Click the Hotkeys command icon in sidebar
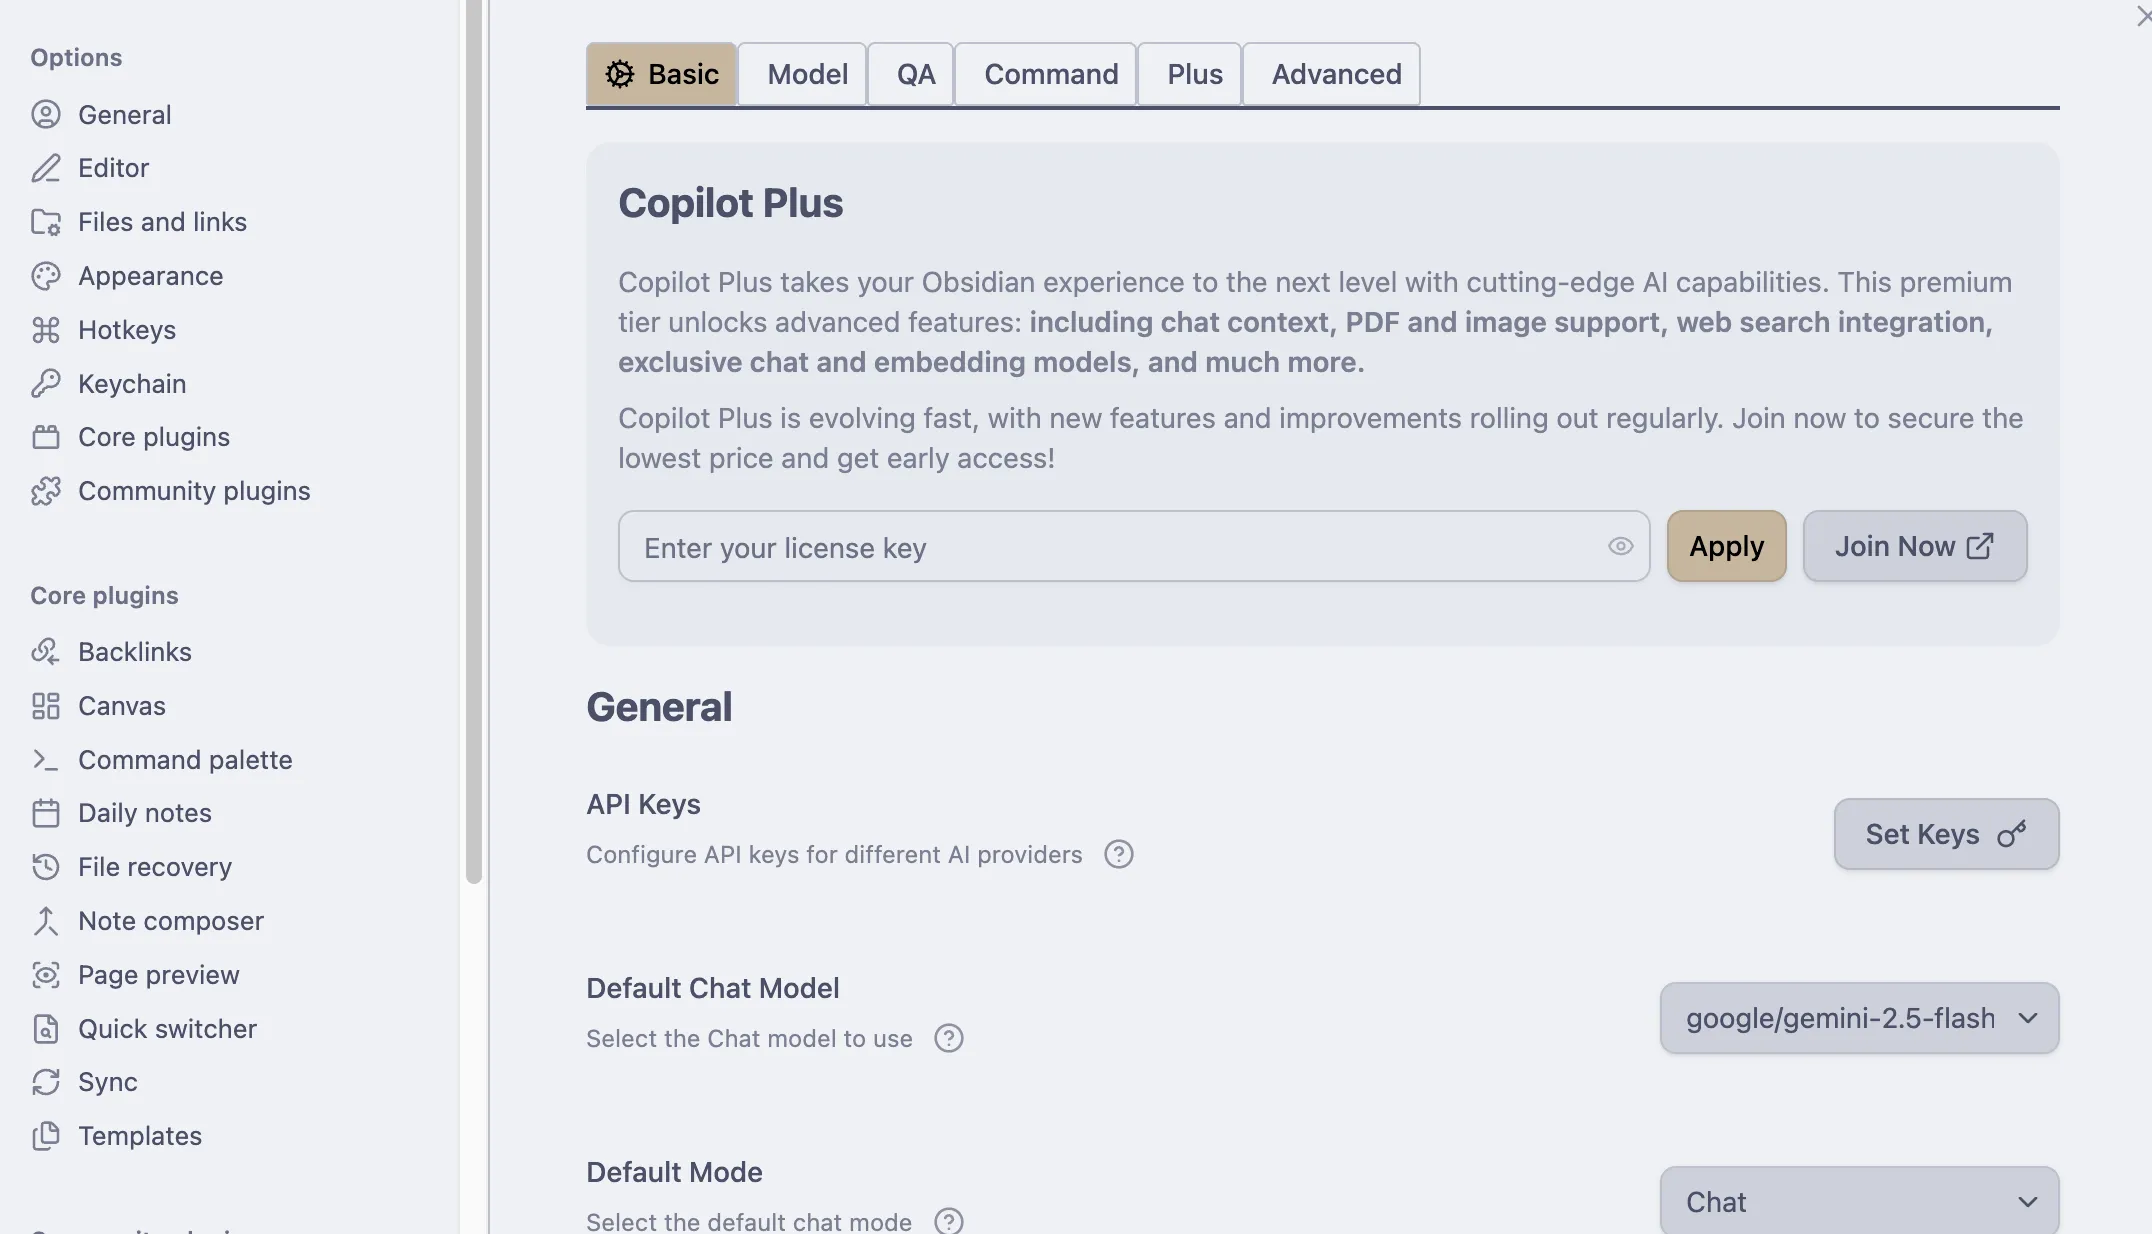The height and width of the screenshot is (1234, 2152). click(x=46, y=330)
